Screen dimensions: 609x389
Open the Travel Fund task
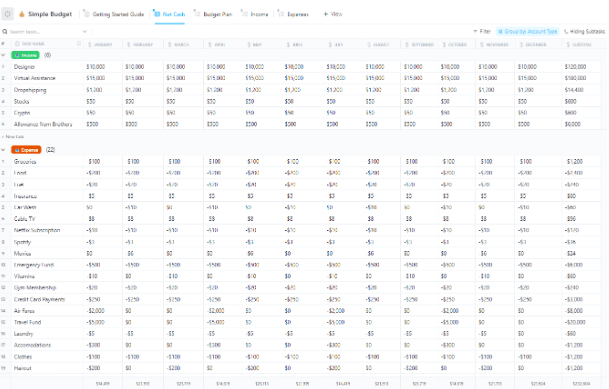(27, 322)
